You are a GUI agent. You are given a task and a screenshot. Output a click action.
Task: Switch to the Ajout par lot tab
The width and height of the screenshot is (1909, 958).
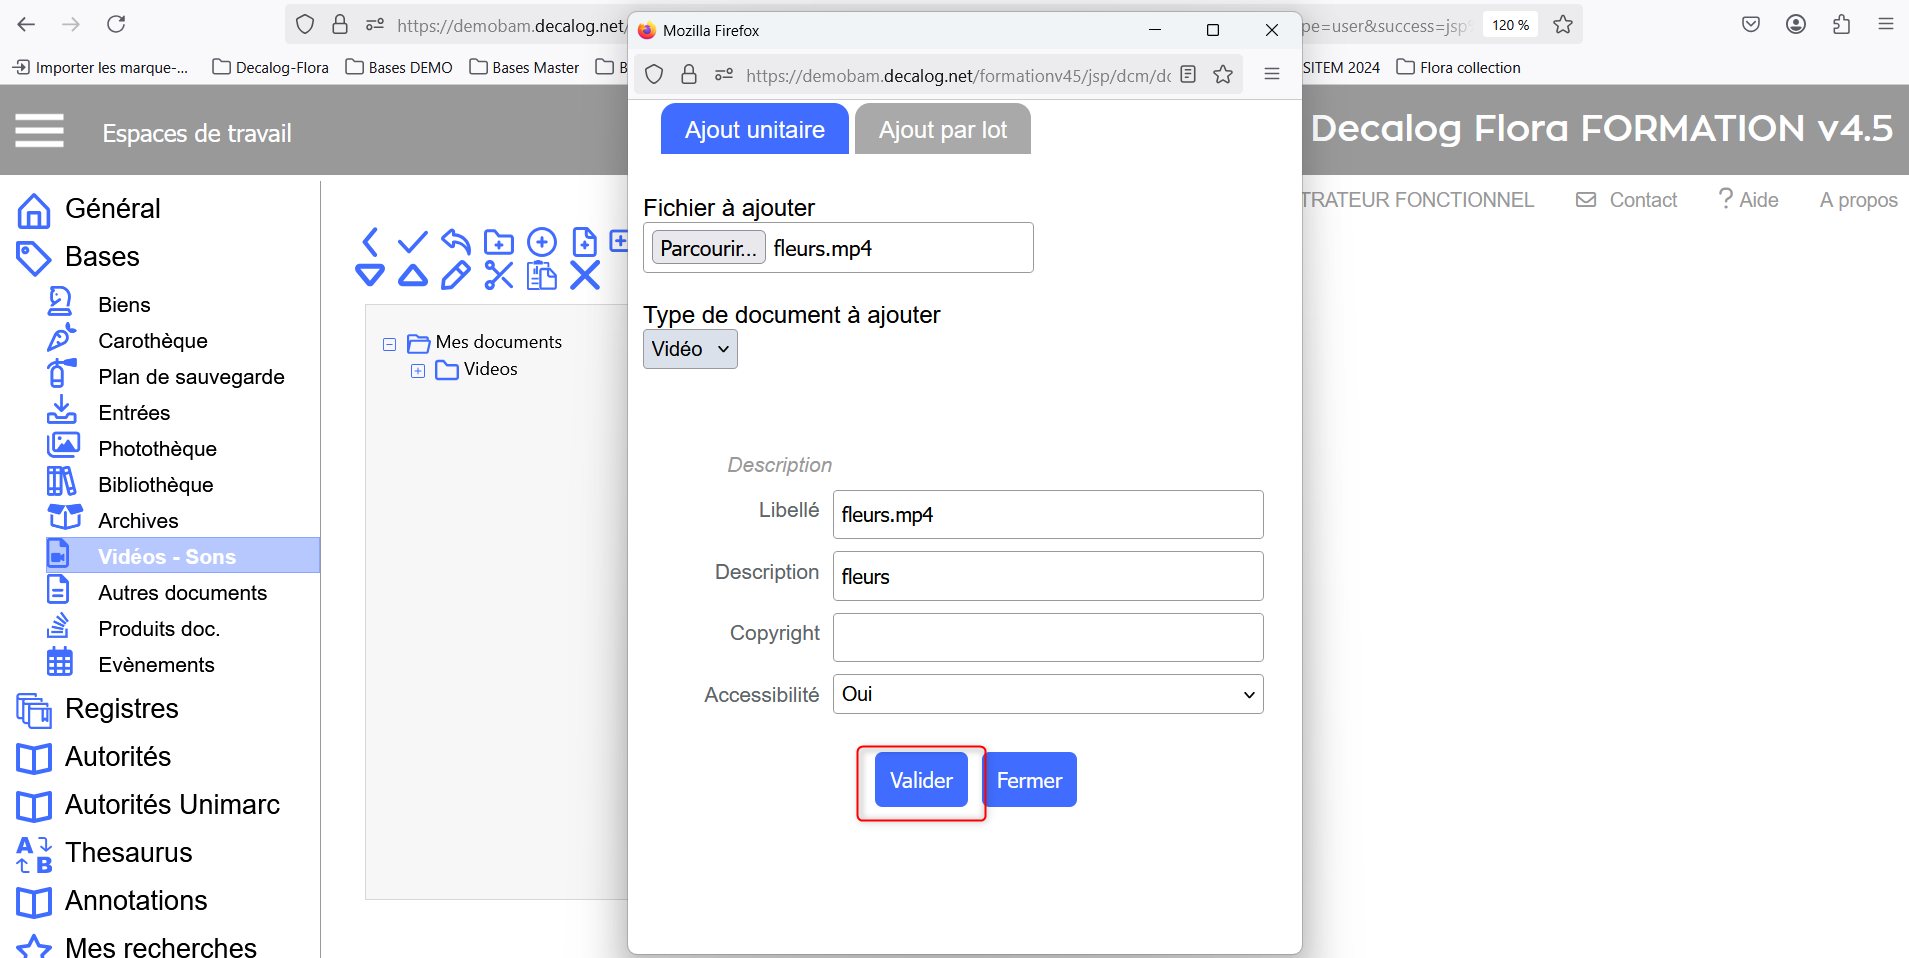(x=942, y=130)
